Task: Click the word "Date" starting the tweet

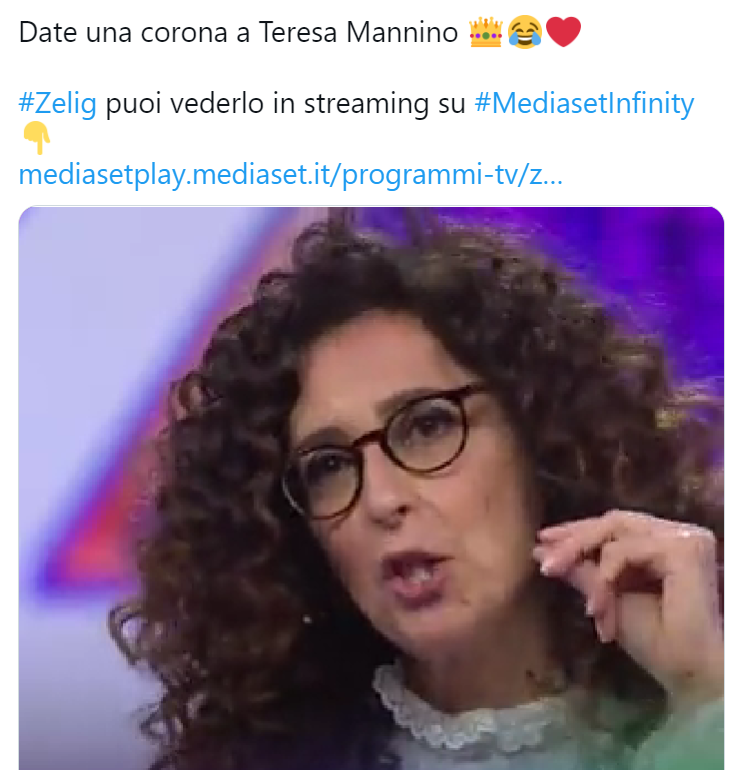Action: click(x=48, y=33)
